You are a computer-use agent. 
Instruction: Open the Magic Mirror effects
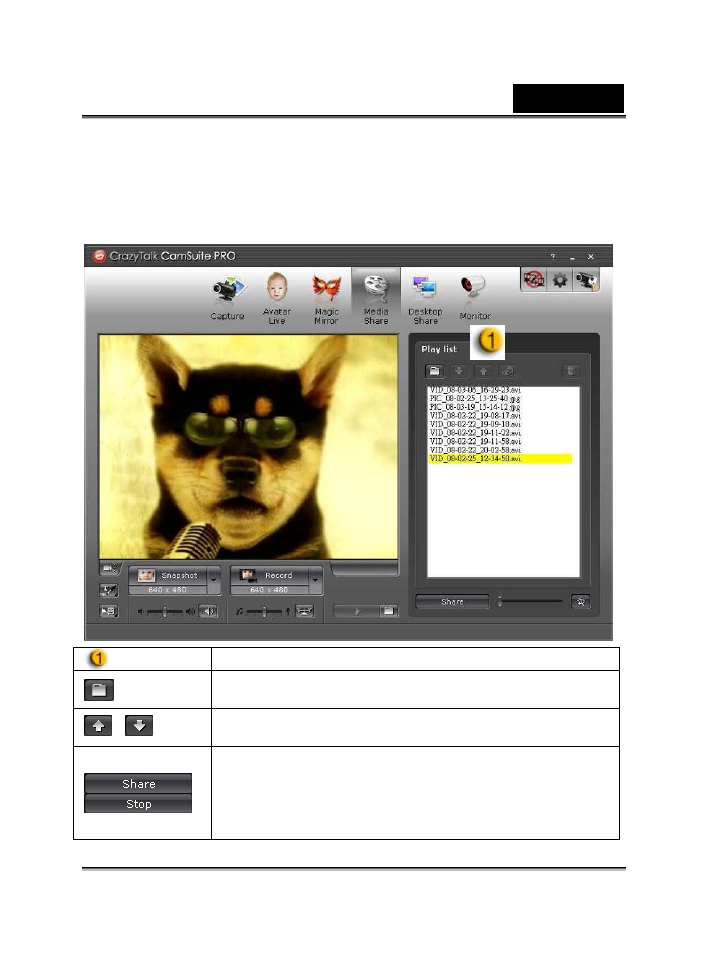coord(326,297)
